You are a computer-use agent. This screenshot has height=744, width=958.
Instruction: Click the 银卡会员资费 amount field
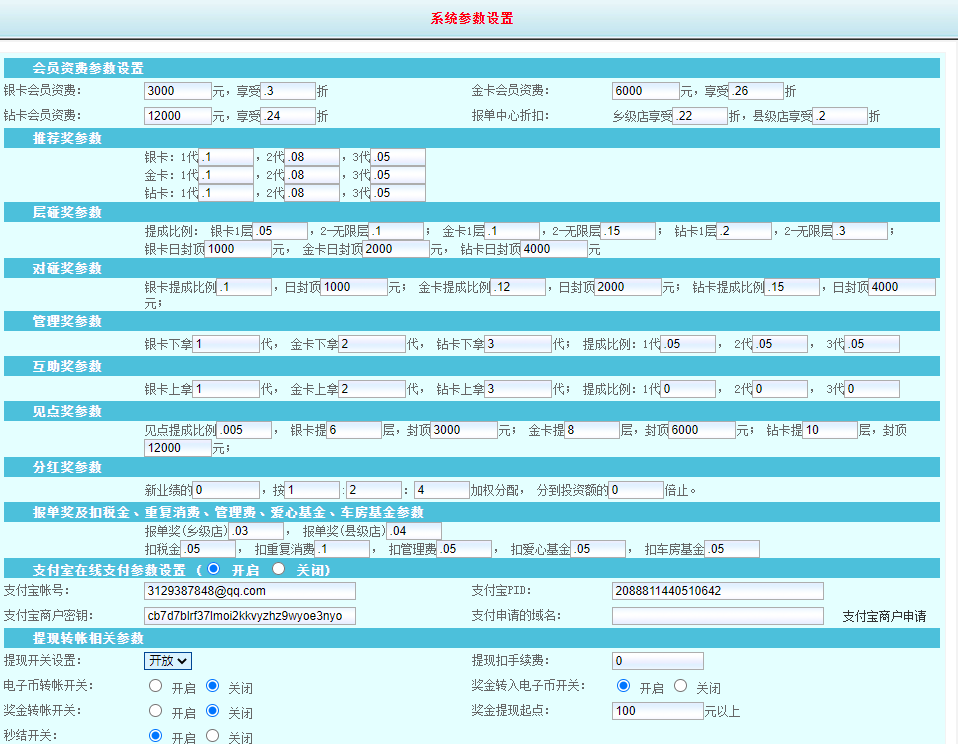(x=178, y=91)
